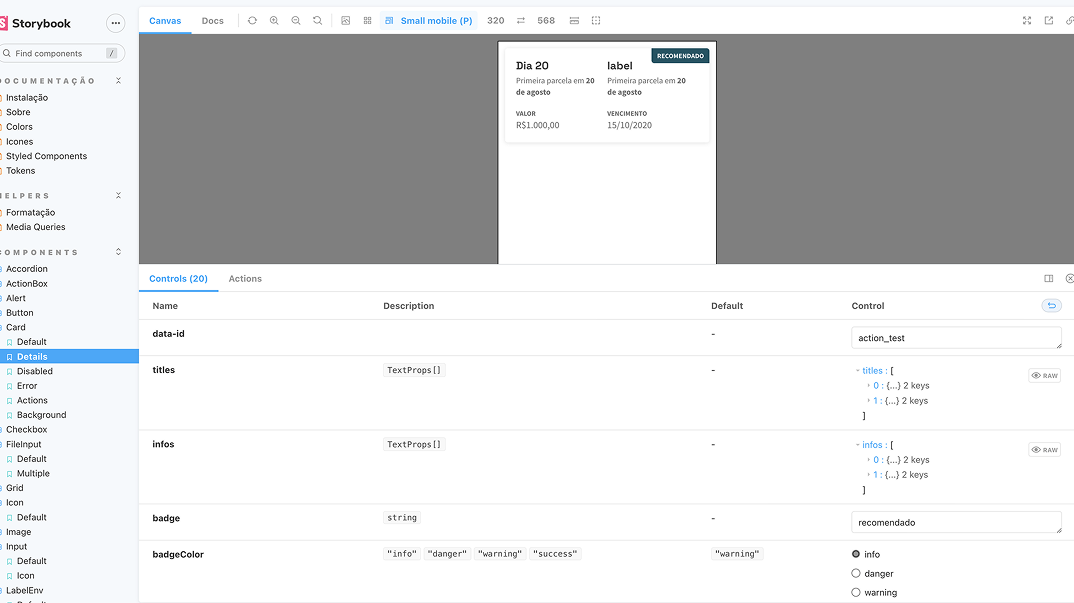
Task: Switch to the Canvas tab
Action: point(165,21)
